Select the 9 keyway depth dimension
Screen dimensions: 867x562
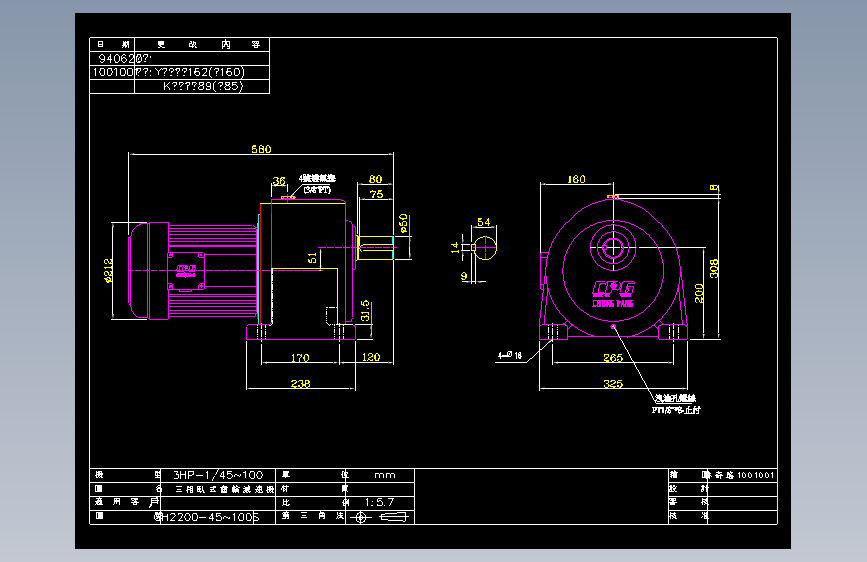pyautogui.click(x=464, y=275)
